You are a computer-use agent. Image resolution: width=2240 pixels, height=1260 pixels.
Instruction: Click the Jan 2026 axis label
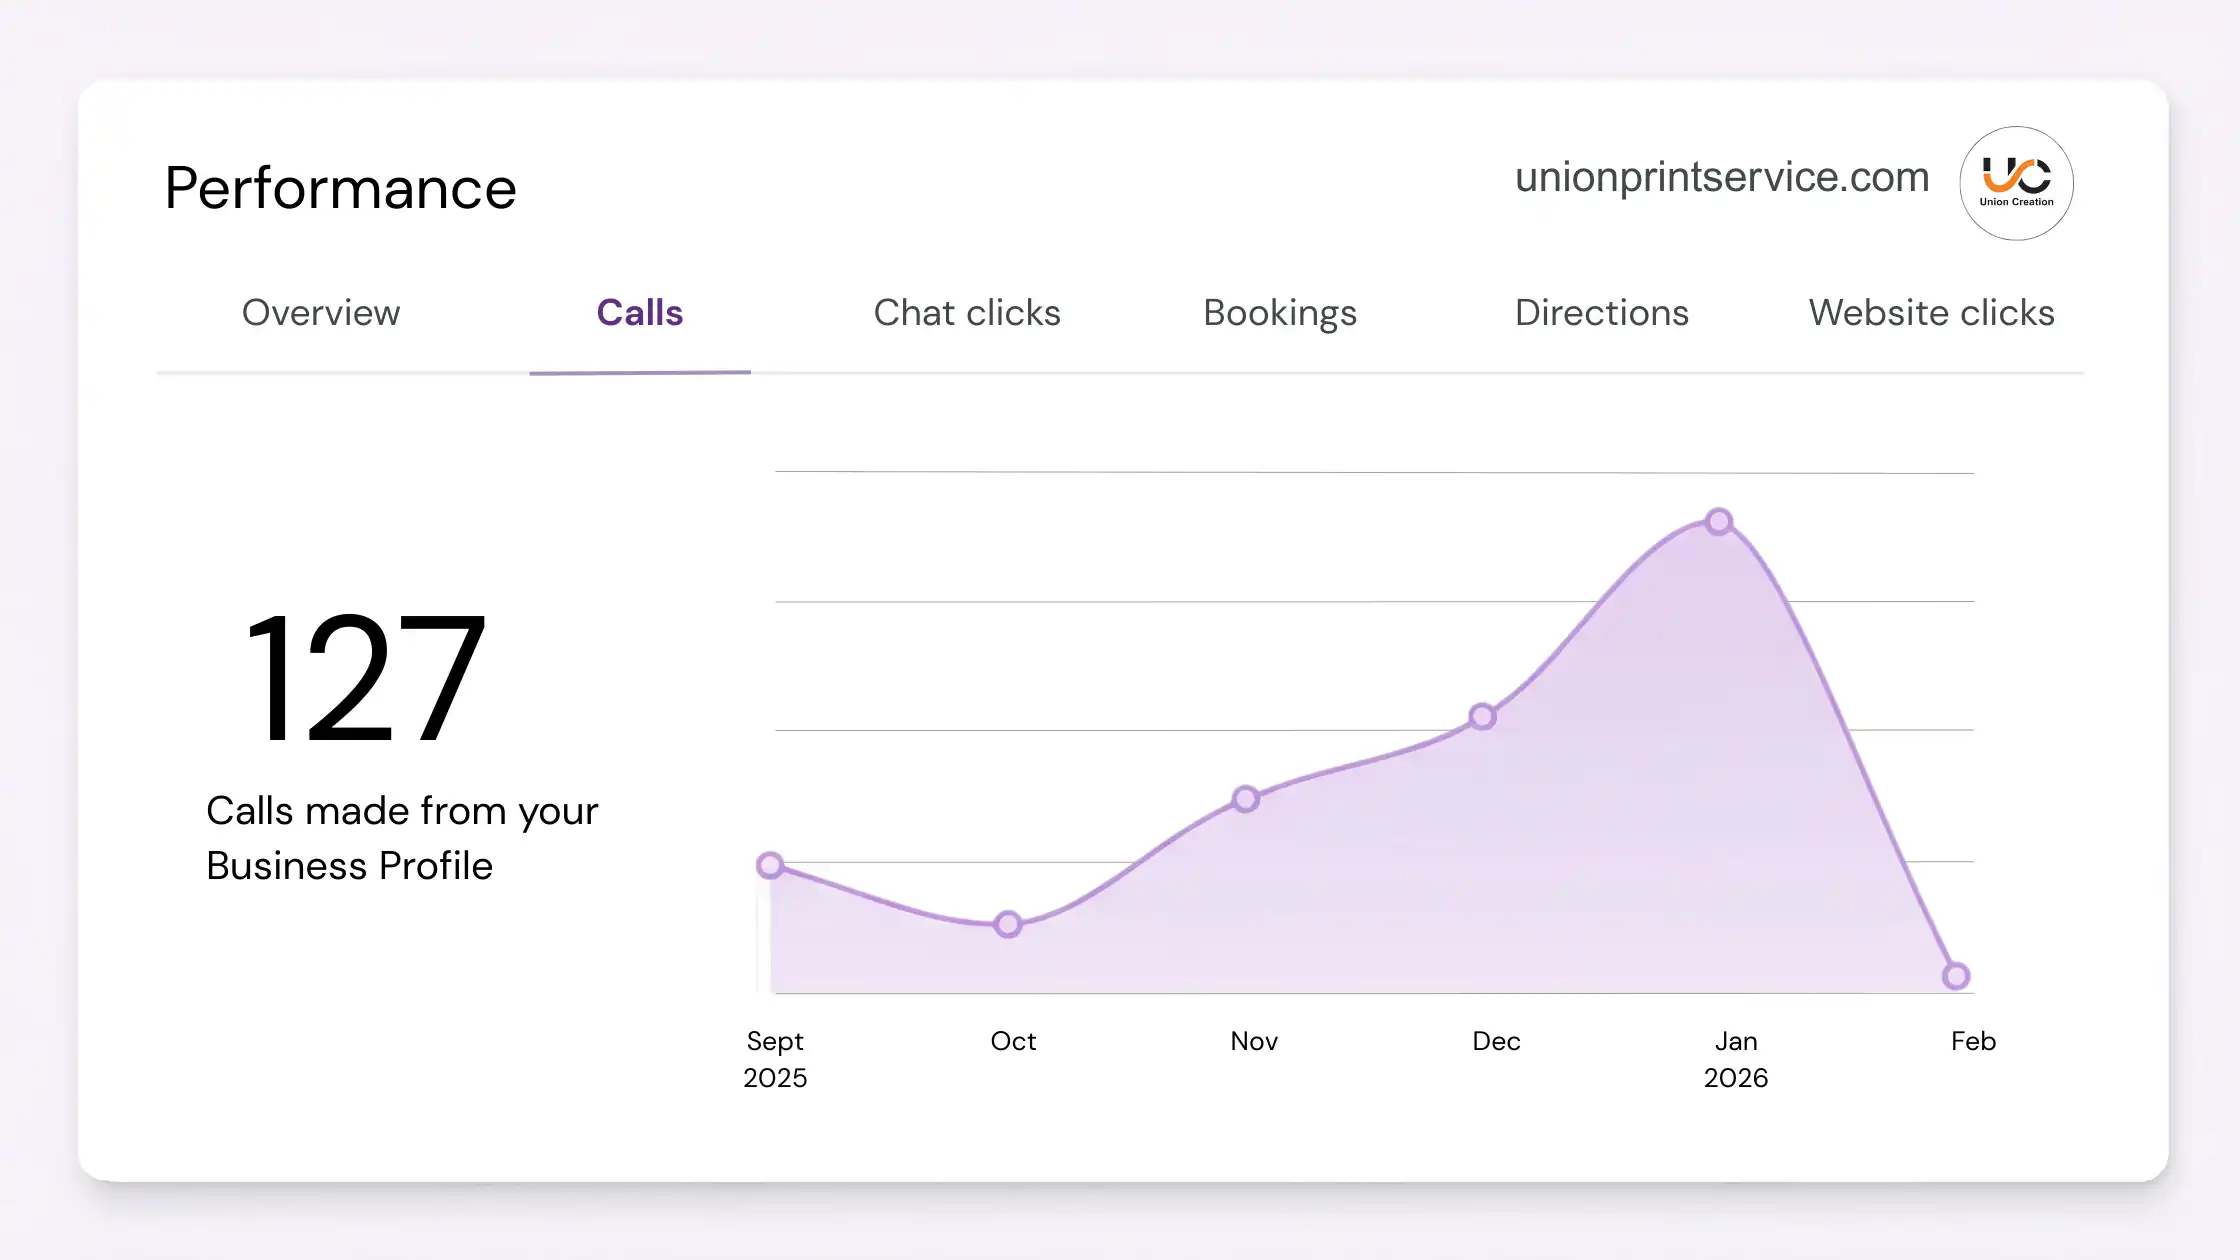1736,1059
